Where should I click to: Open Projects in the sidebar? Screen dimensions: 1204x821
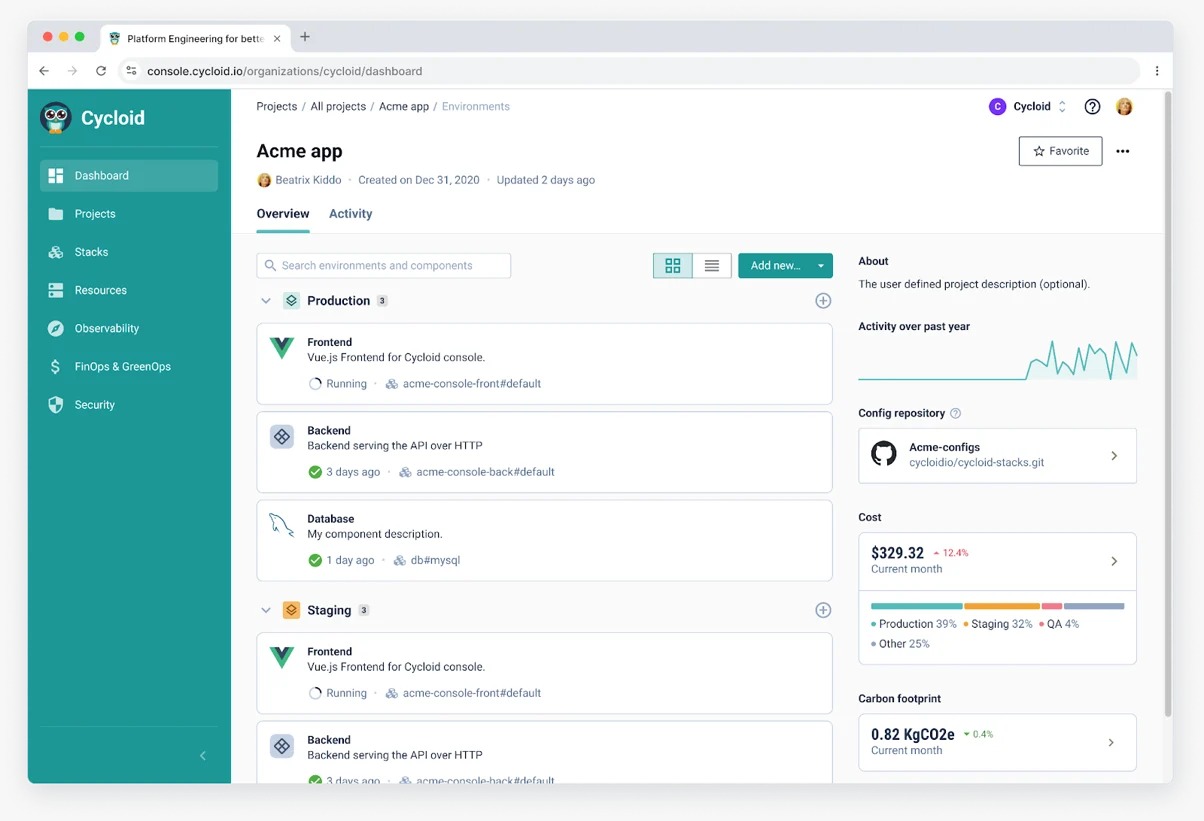129,214
